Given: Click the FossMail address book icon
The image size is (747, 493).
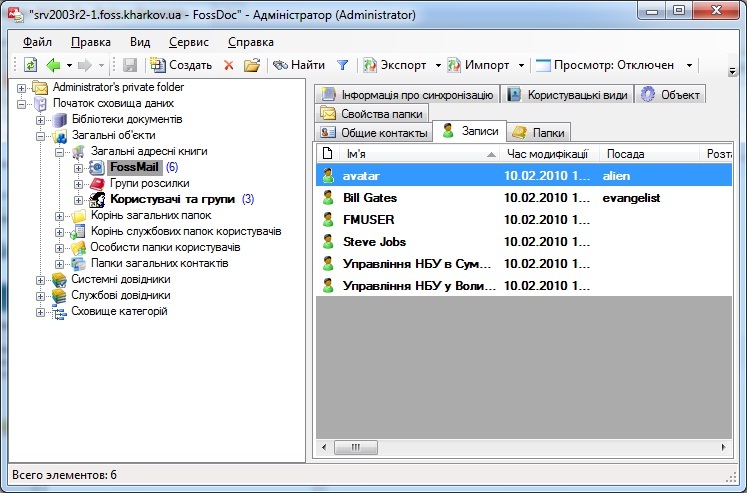Looking at the screenshot, I should point(97,167).
